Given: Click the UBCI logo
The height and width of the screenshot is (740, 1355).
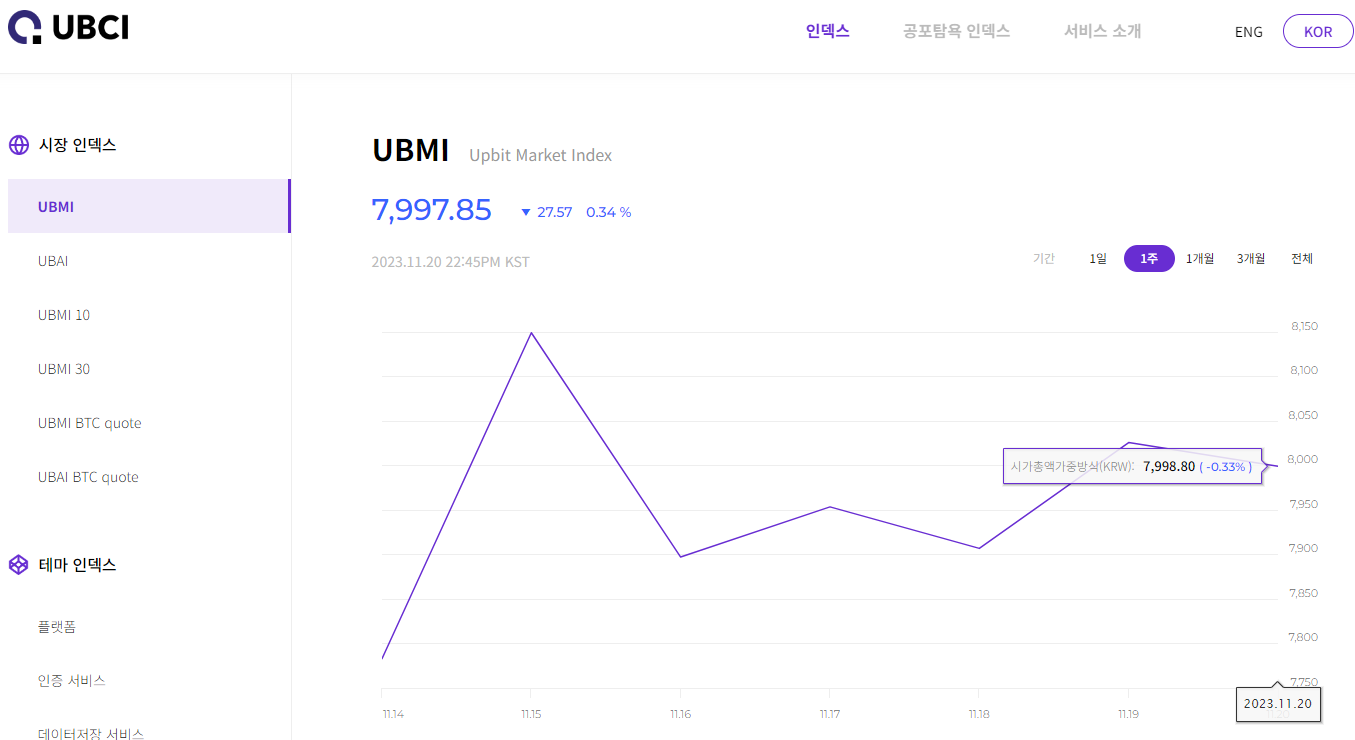Looking at the screenshot, I should [68, 27].
